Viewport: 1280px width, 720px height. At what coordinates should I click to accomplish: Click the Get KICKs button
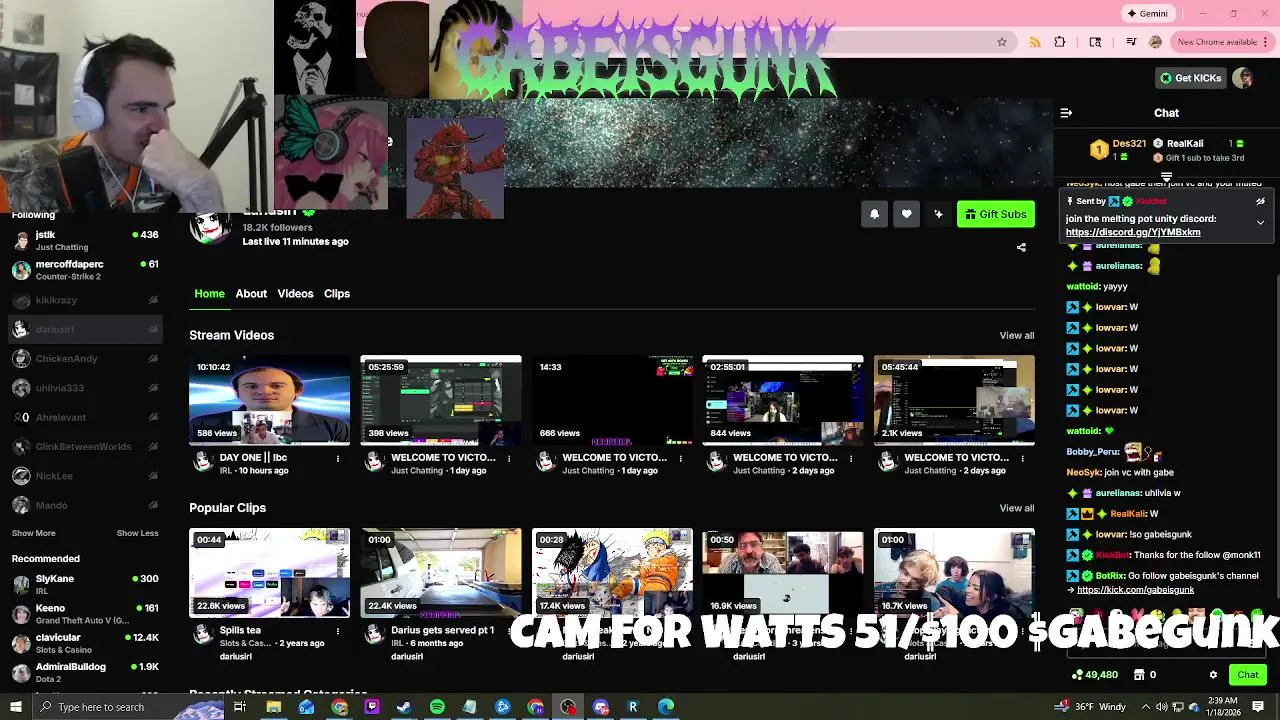click(x=1190, y=78)
